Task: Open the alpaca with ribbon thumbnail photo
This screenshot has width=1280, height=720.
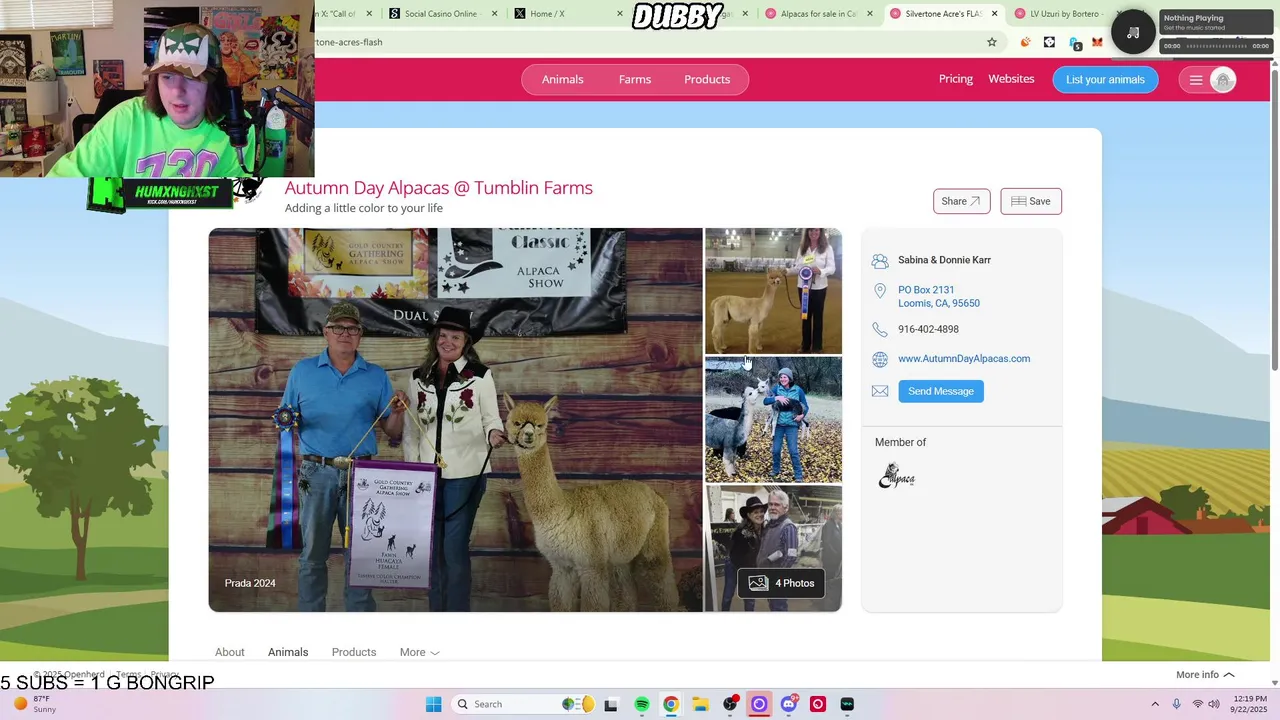Action: [x=773, y=291]
